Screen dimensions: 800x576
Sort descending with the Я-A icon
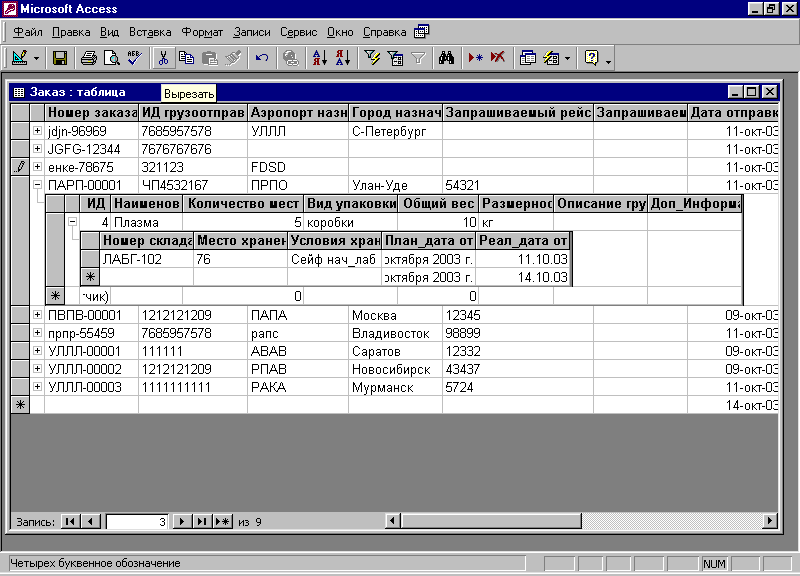(x=343, y=58)
